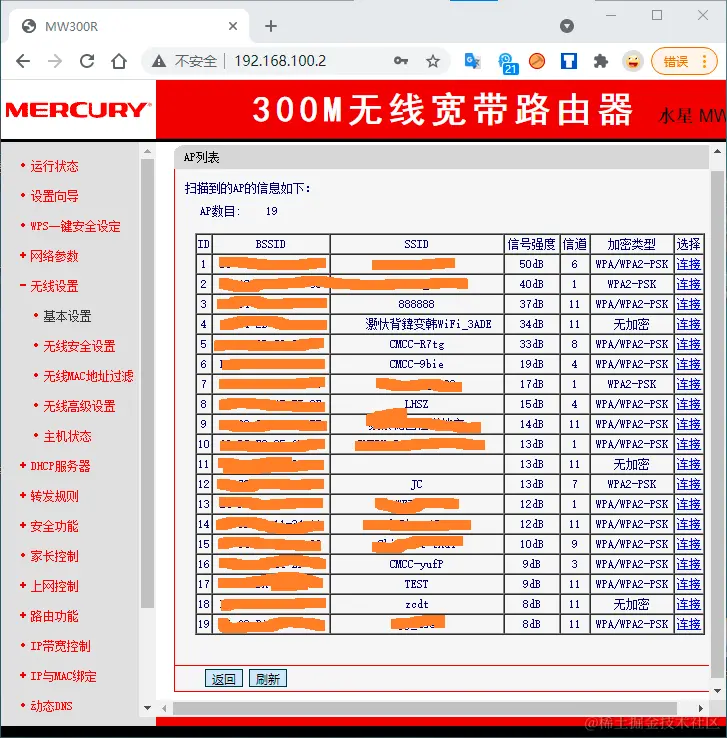This screenshot has width=727, height=738.
Task: Open IP带宽控制 in the sidebar
Action: pos(60,646)
